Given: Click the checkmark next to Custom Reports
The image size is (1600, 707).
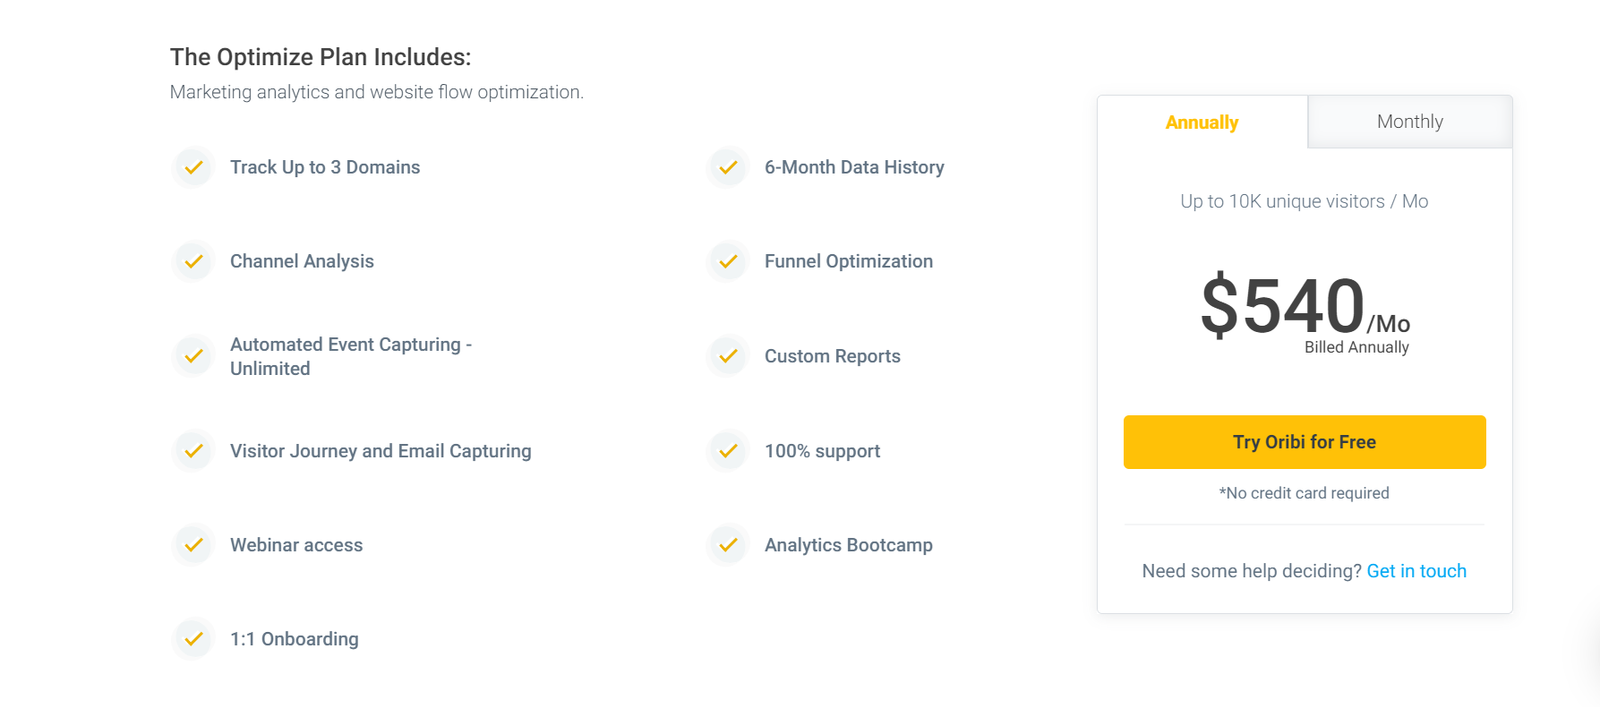Looking at the screenshot, I should point(727,356).
